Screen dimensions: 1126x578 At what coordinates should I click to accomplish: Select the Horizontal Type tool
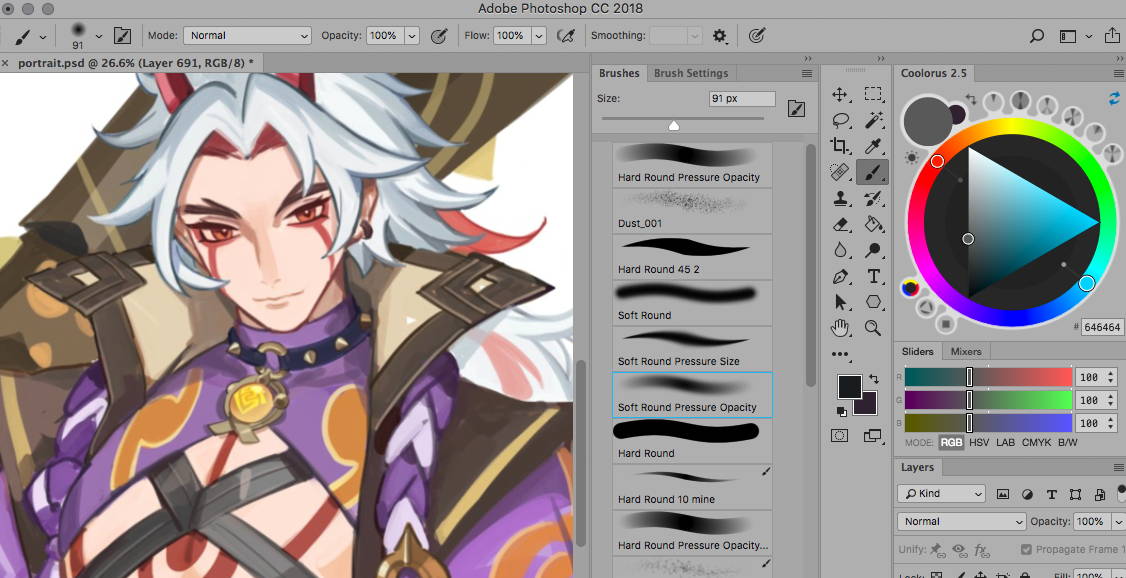click(873, 276)
